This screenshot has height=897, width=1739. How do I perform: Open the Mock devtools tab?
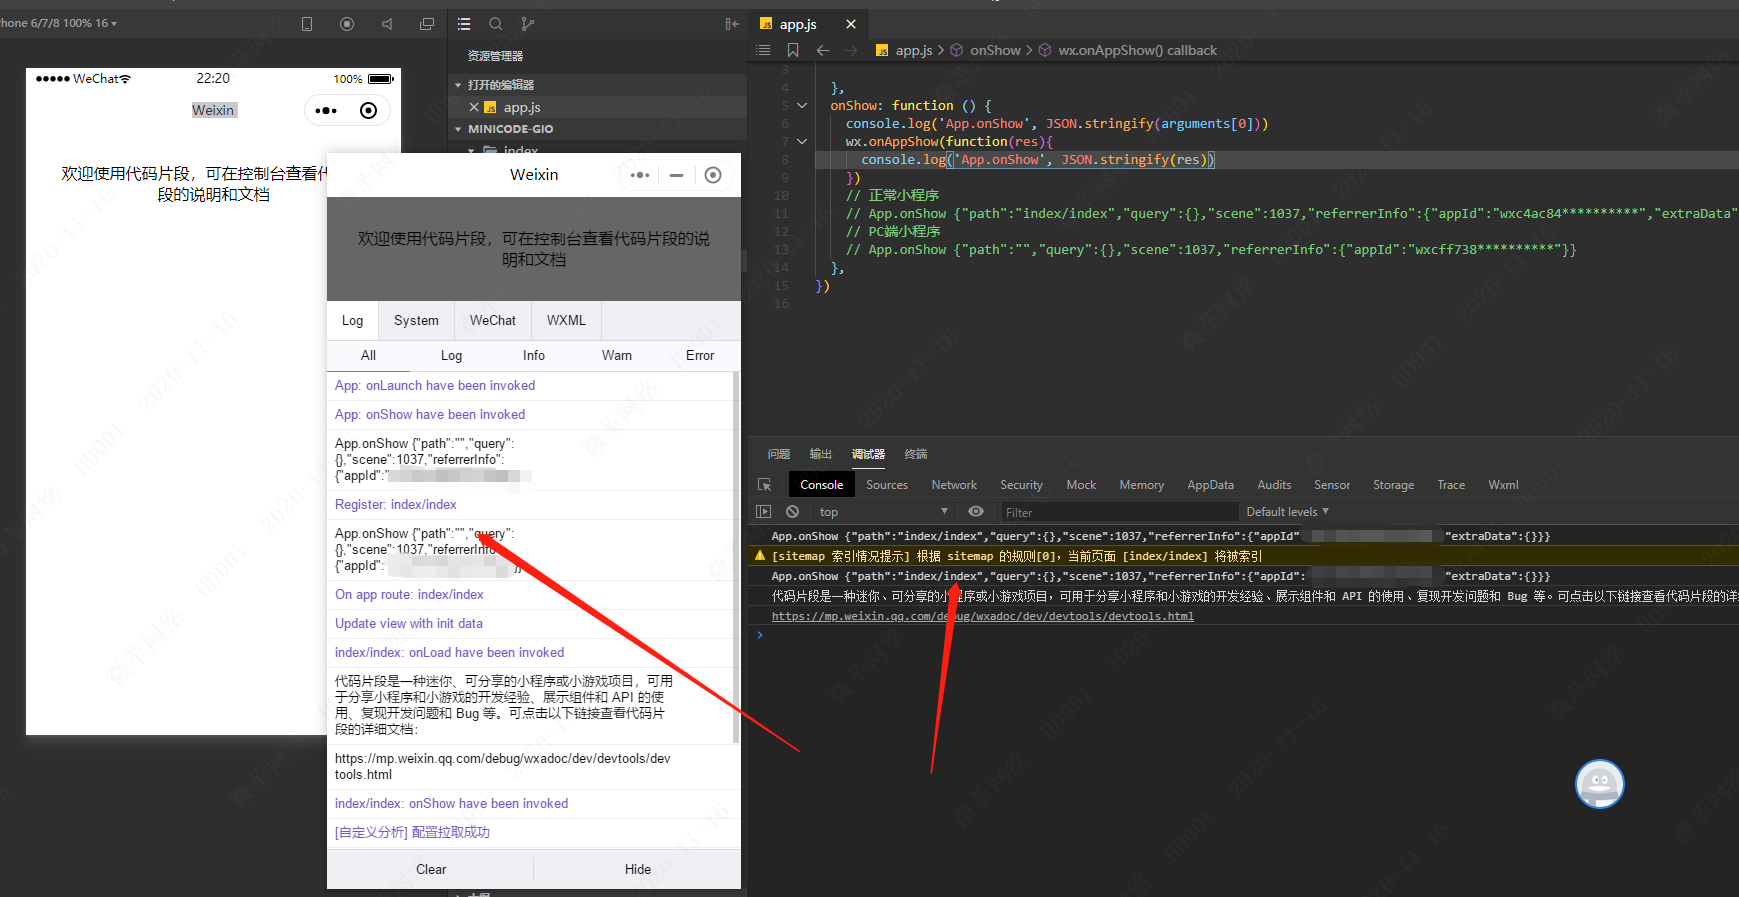1081,485
